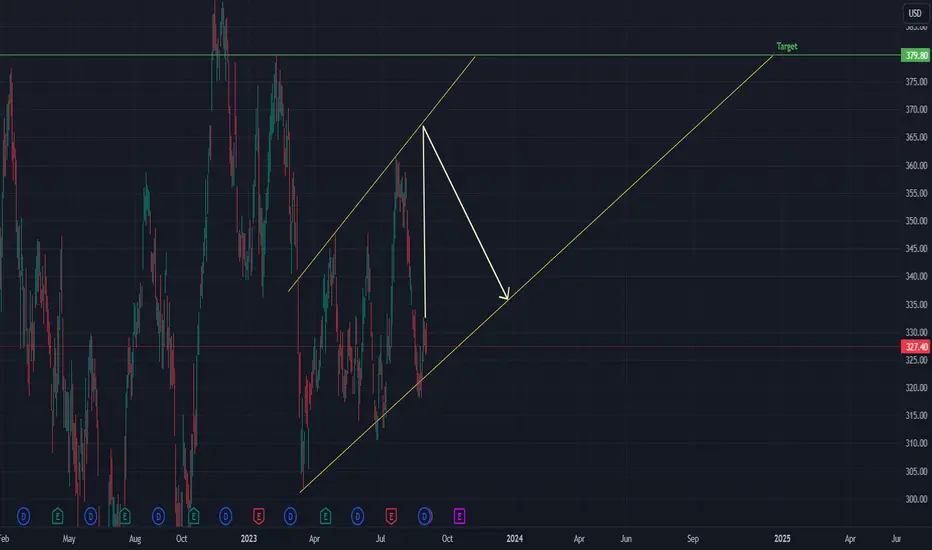This screenshot has height=550, width=932.
Task: Open the USD currency selector
Action: (915, 13)
